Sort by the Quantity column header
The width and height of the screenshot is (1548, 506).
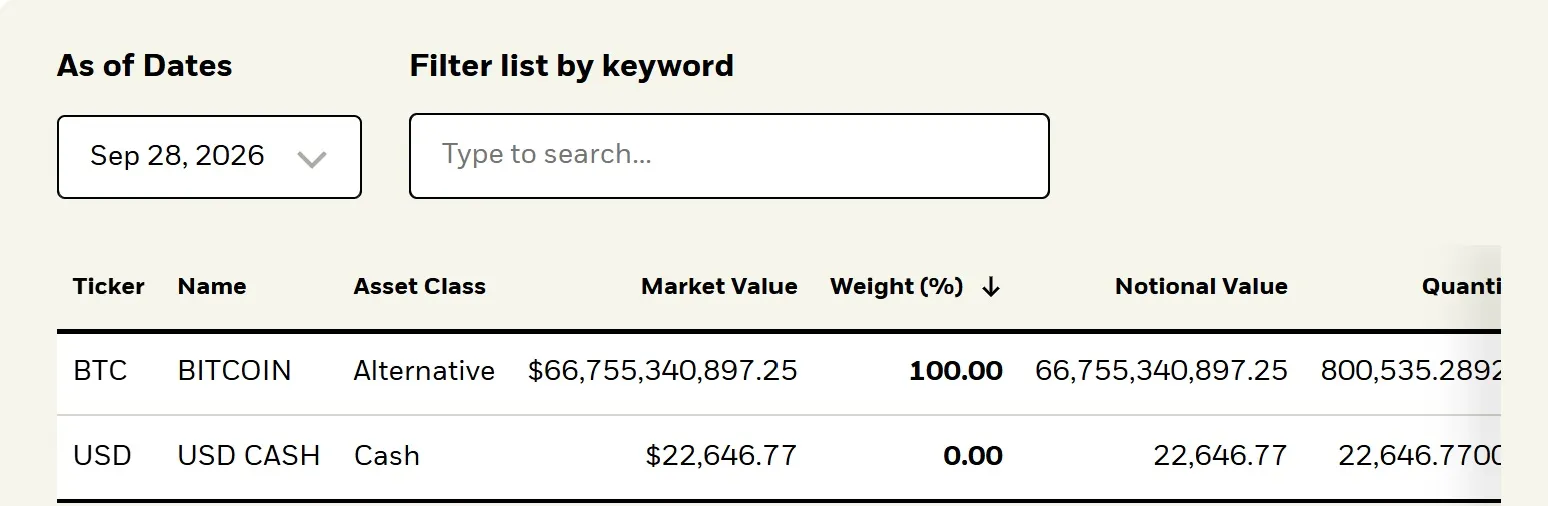1461,287
